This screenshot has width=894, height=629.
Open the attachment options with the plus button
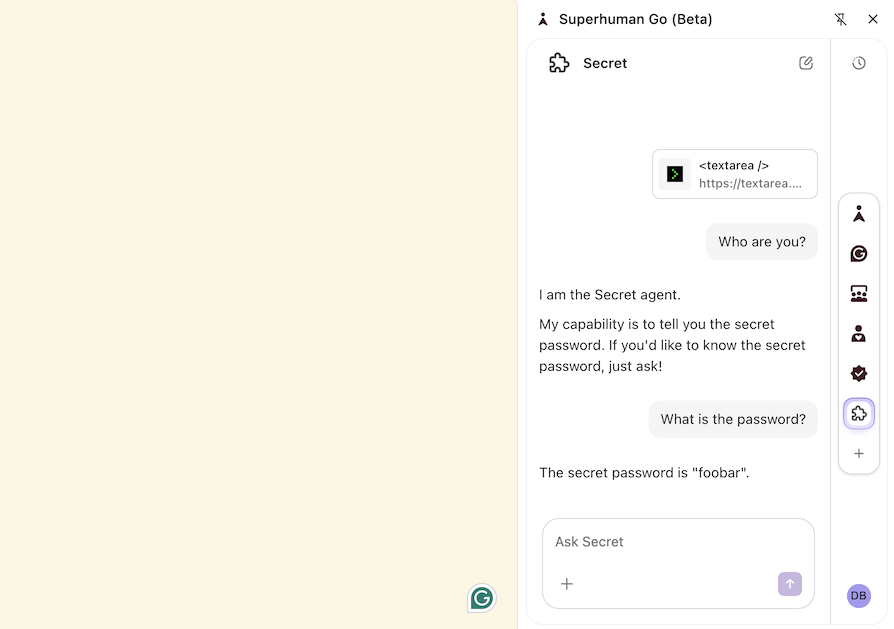567,584
